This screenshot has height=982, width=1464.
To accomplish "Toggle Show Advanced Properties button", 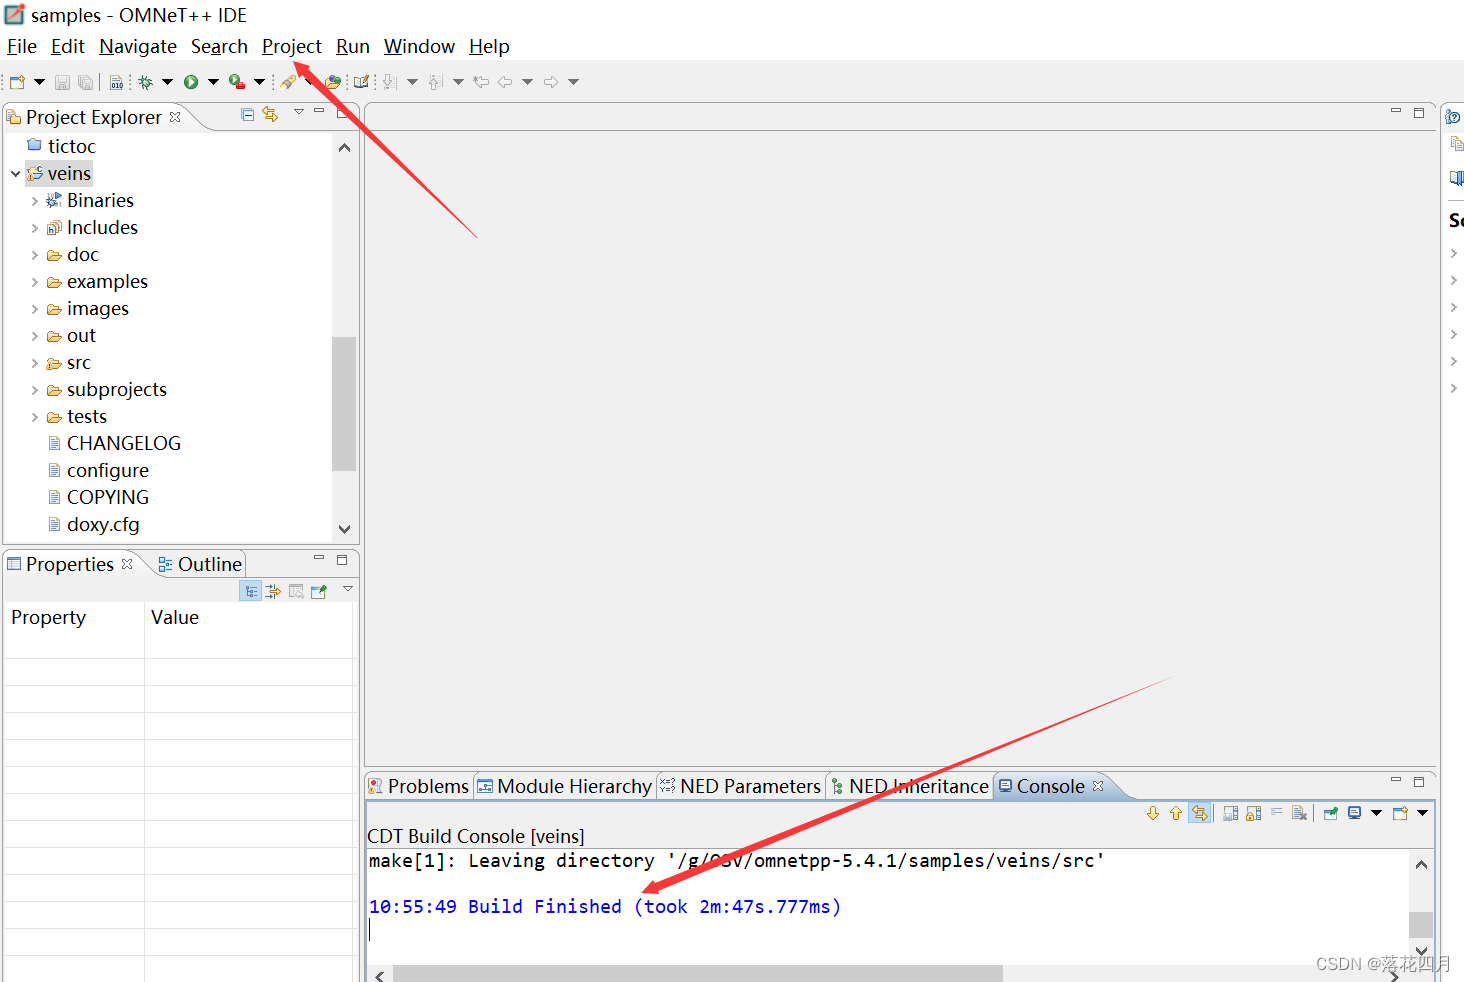I will (273, 591).
